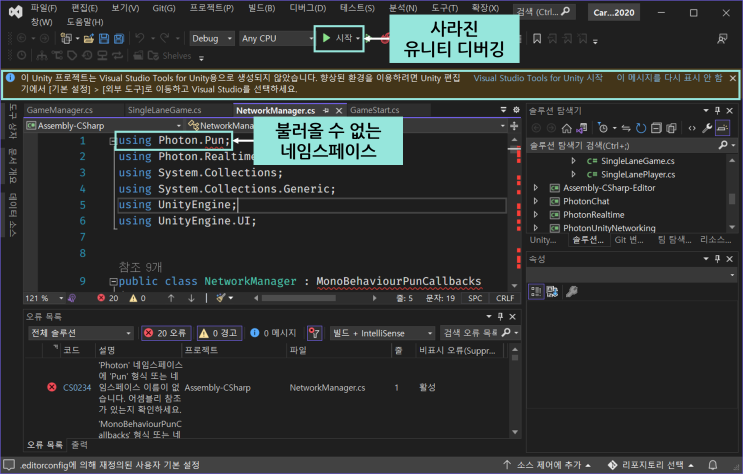743x474 pixels.
Task: Open the 파일(F) menu
Action: pyautogui.click(x=44, y=8)
